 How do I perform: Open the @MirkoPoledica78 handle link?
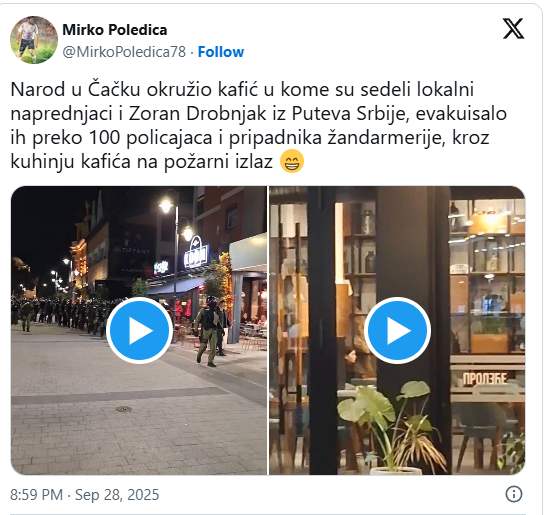pyautogui.click(x=124, y=52)
